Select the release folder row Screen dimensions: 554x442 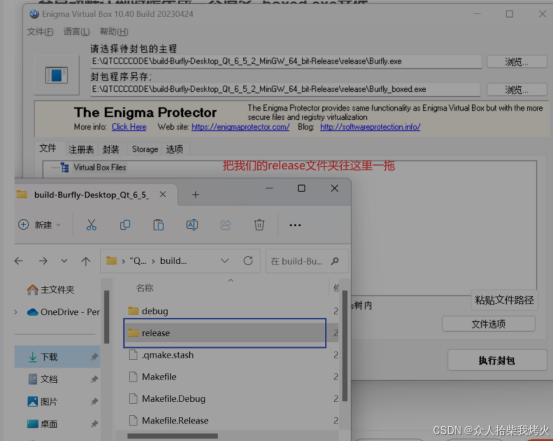225,333
